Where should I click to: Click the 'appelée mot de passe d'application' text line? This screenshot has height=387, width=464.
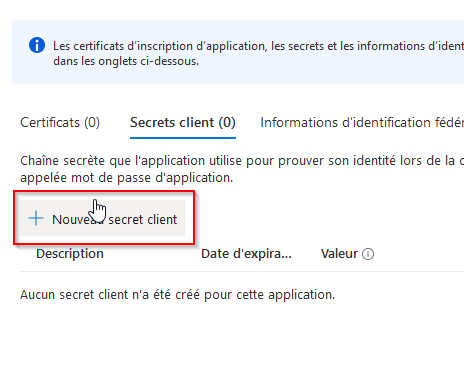coord(127,178)
